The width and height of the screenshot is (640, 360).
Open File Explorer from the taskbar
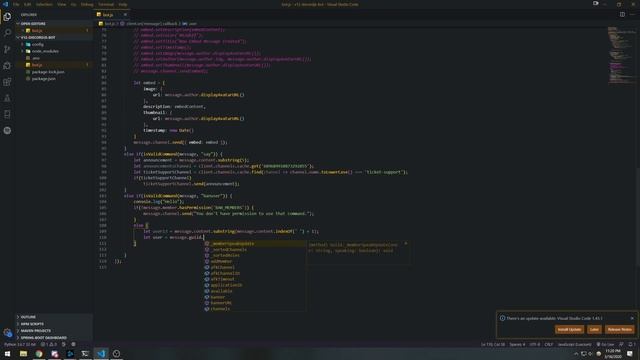[23, 353]
